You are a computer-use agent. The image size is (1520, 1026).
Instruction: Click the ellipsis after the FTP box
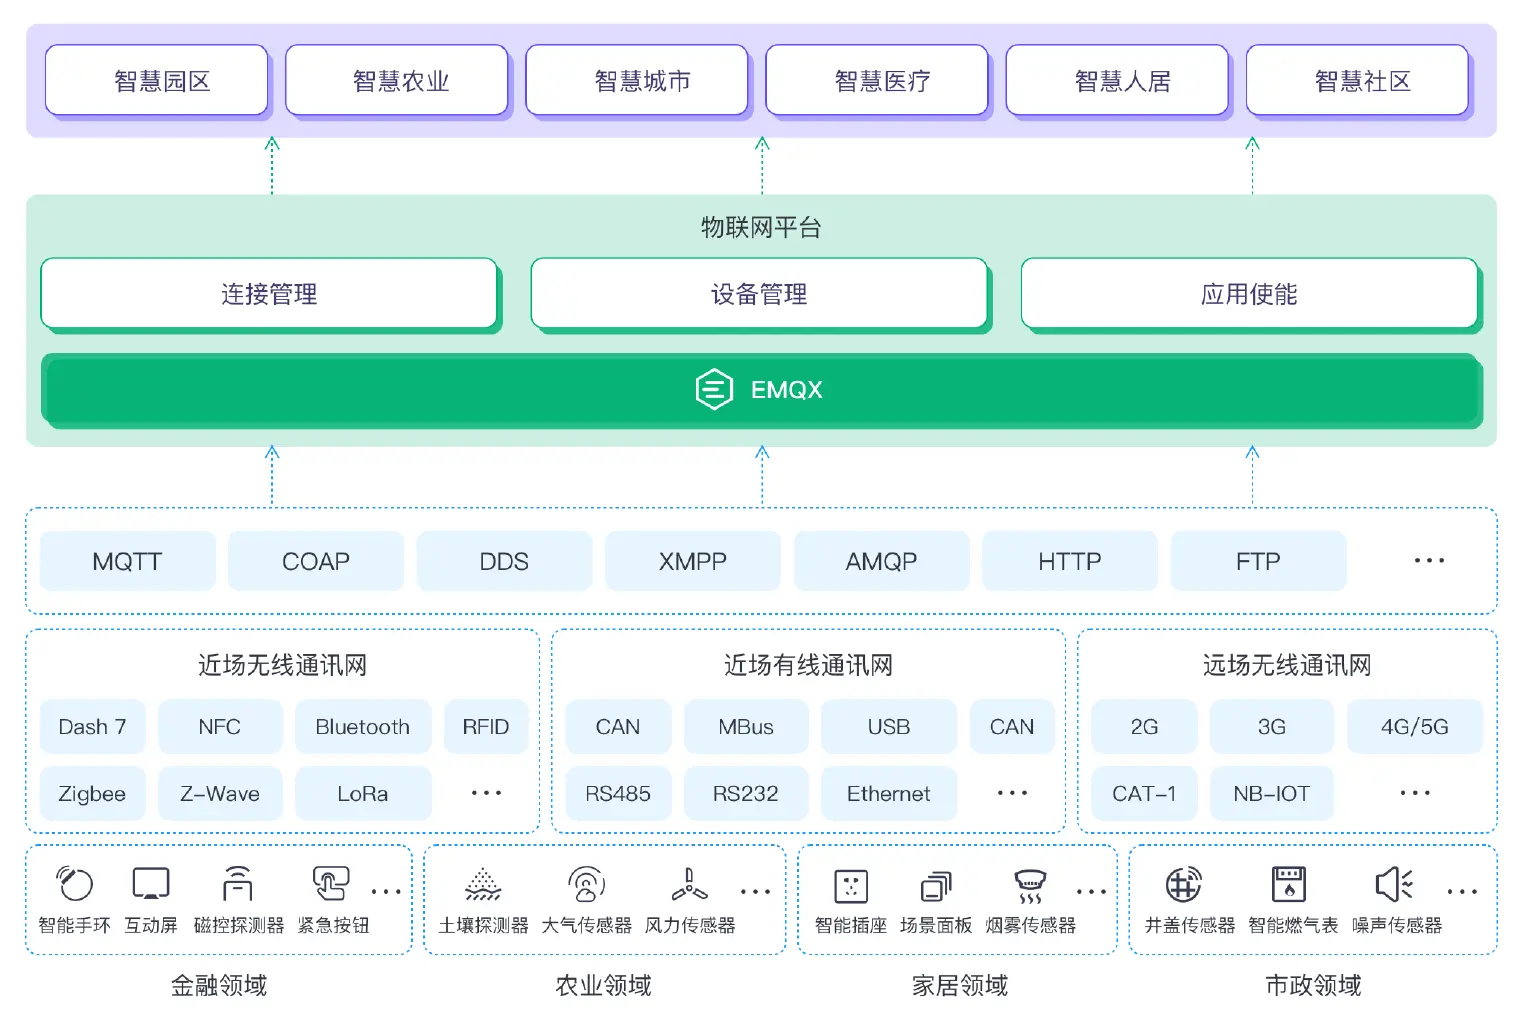[1429, 561]
